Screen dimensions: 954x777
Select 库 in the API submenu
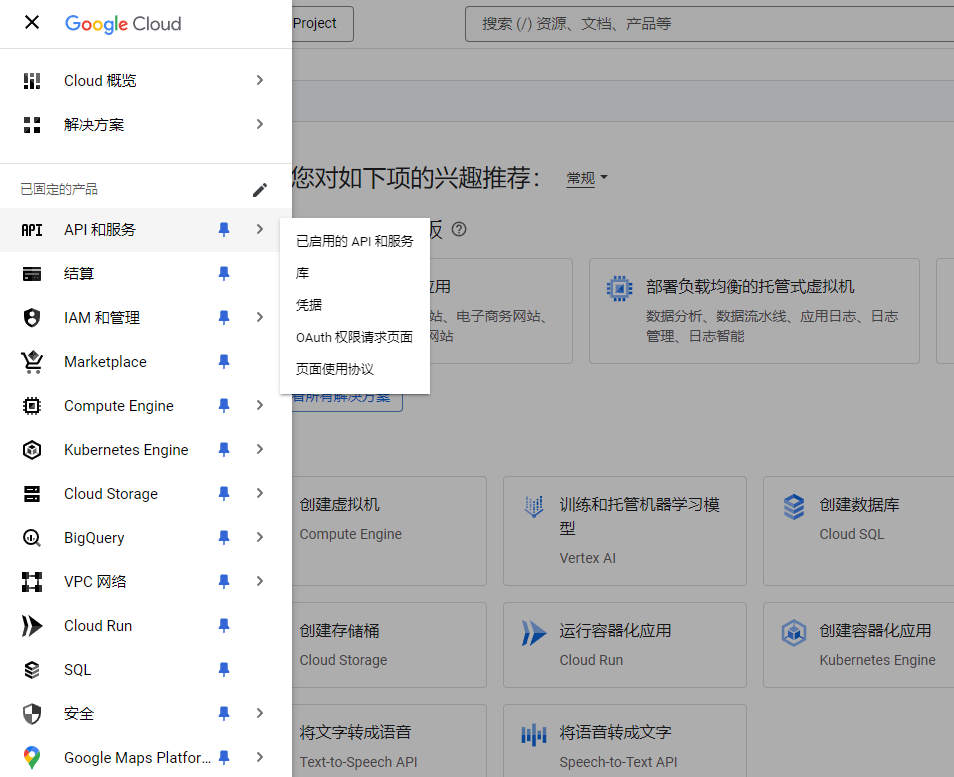[x=355, y=273]
